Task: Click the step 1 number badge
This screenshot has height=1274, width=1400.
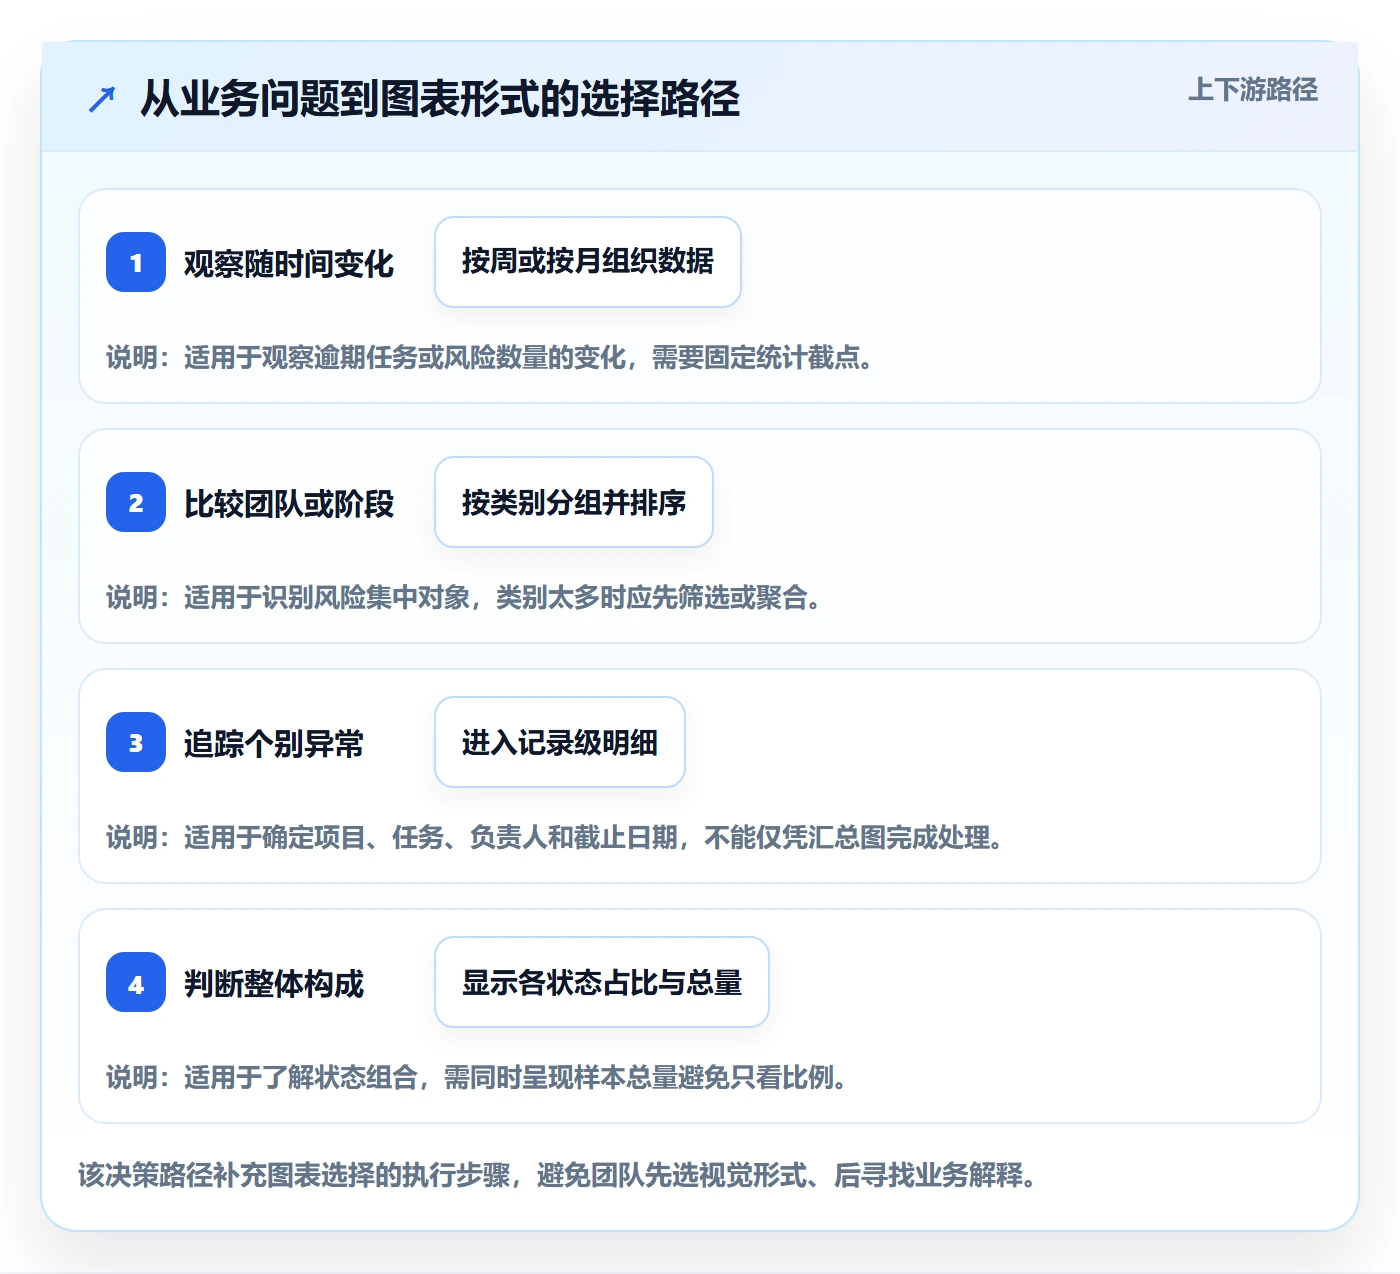Action: pyautogui.click(x=136, y=262)
